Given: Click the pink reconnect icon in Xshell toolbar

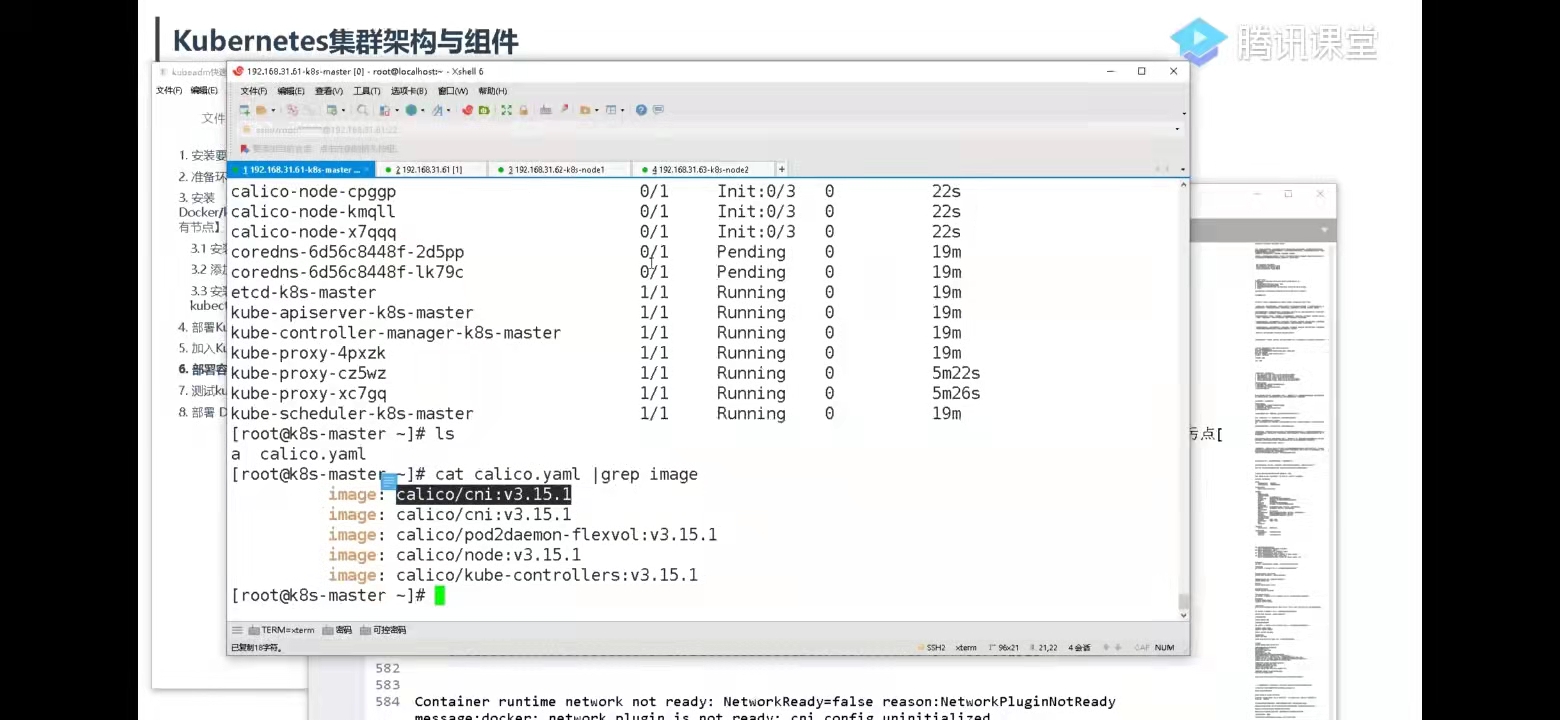Looking at the screenshot, I should pos(292,110).
